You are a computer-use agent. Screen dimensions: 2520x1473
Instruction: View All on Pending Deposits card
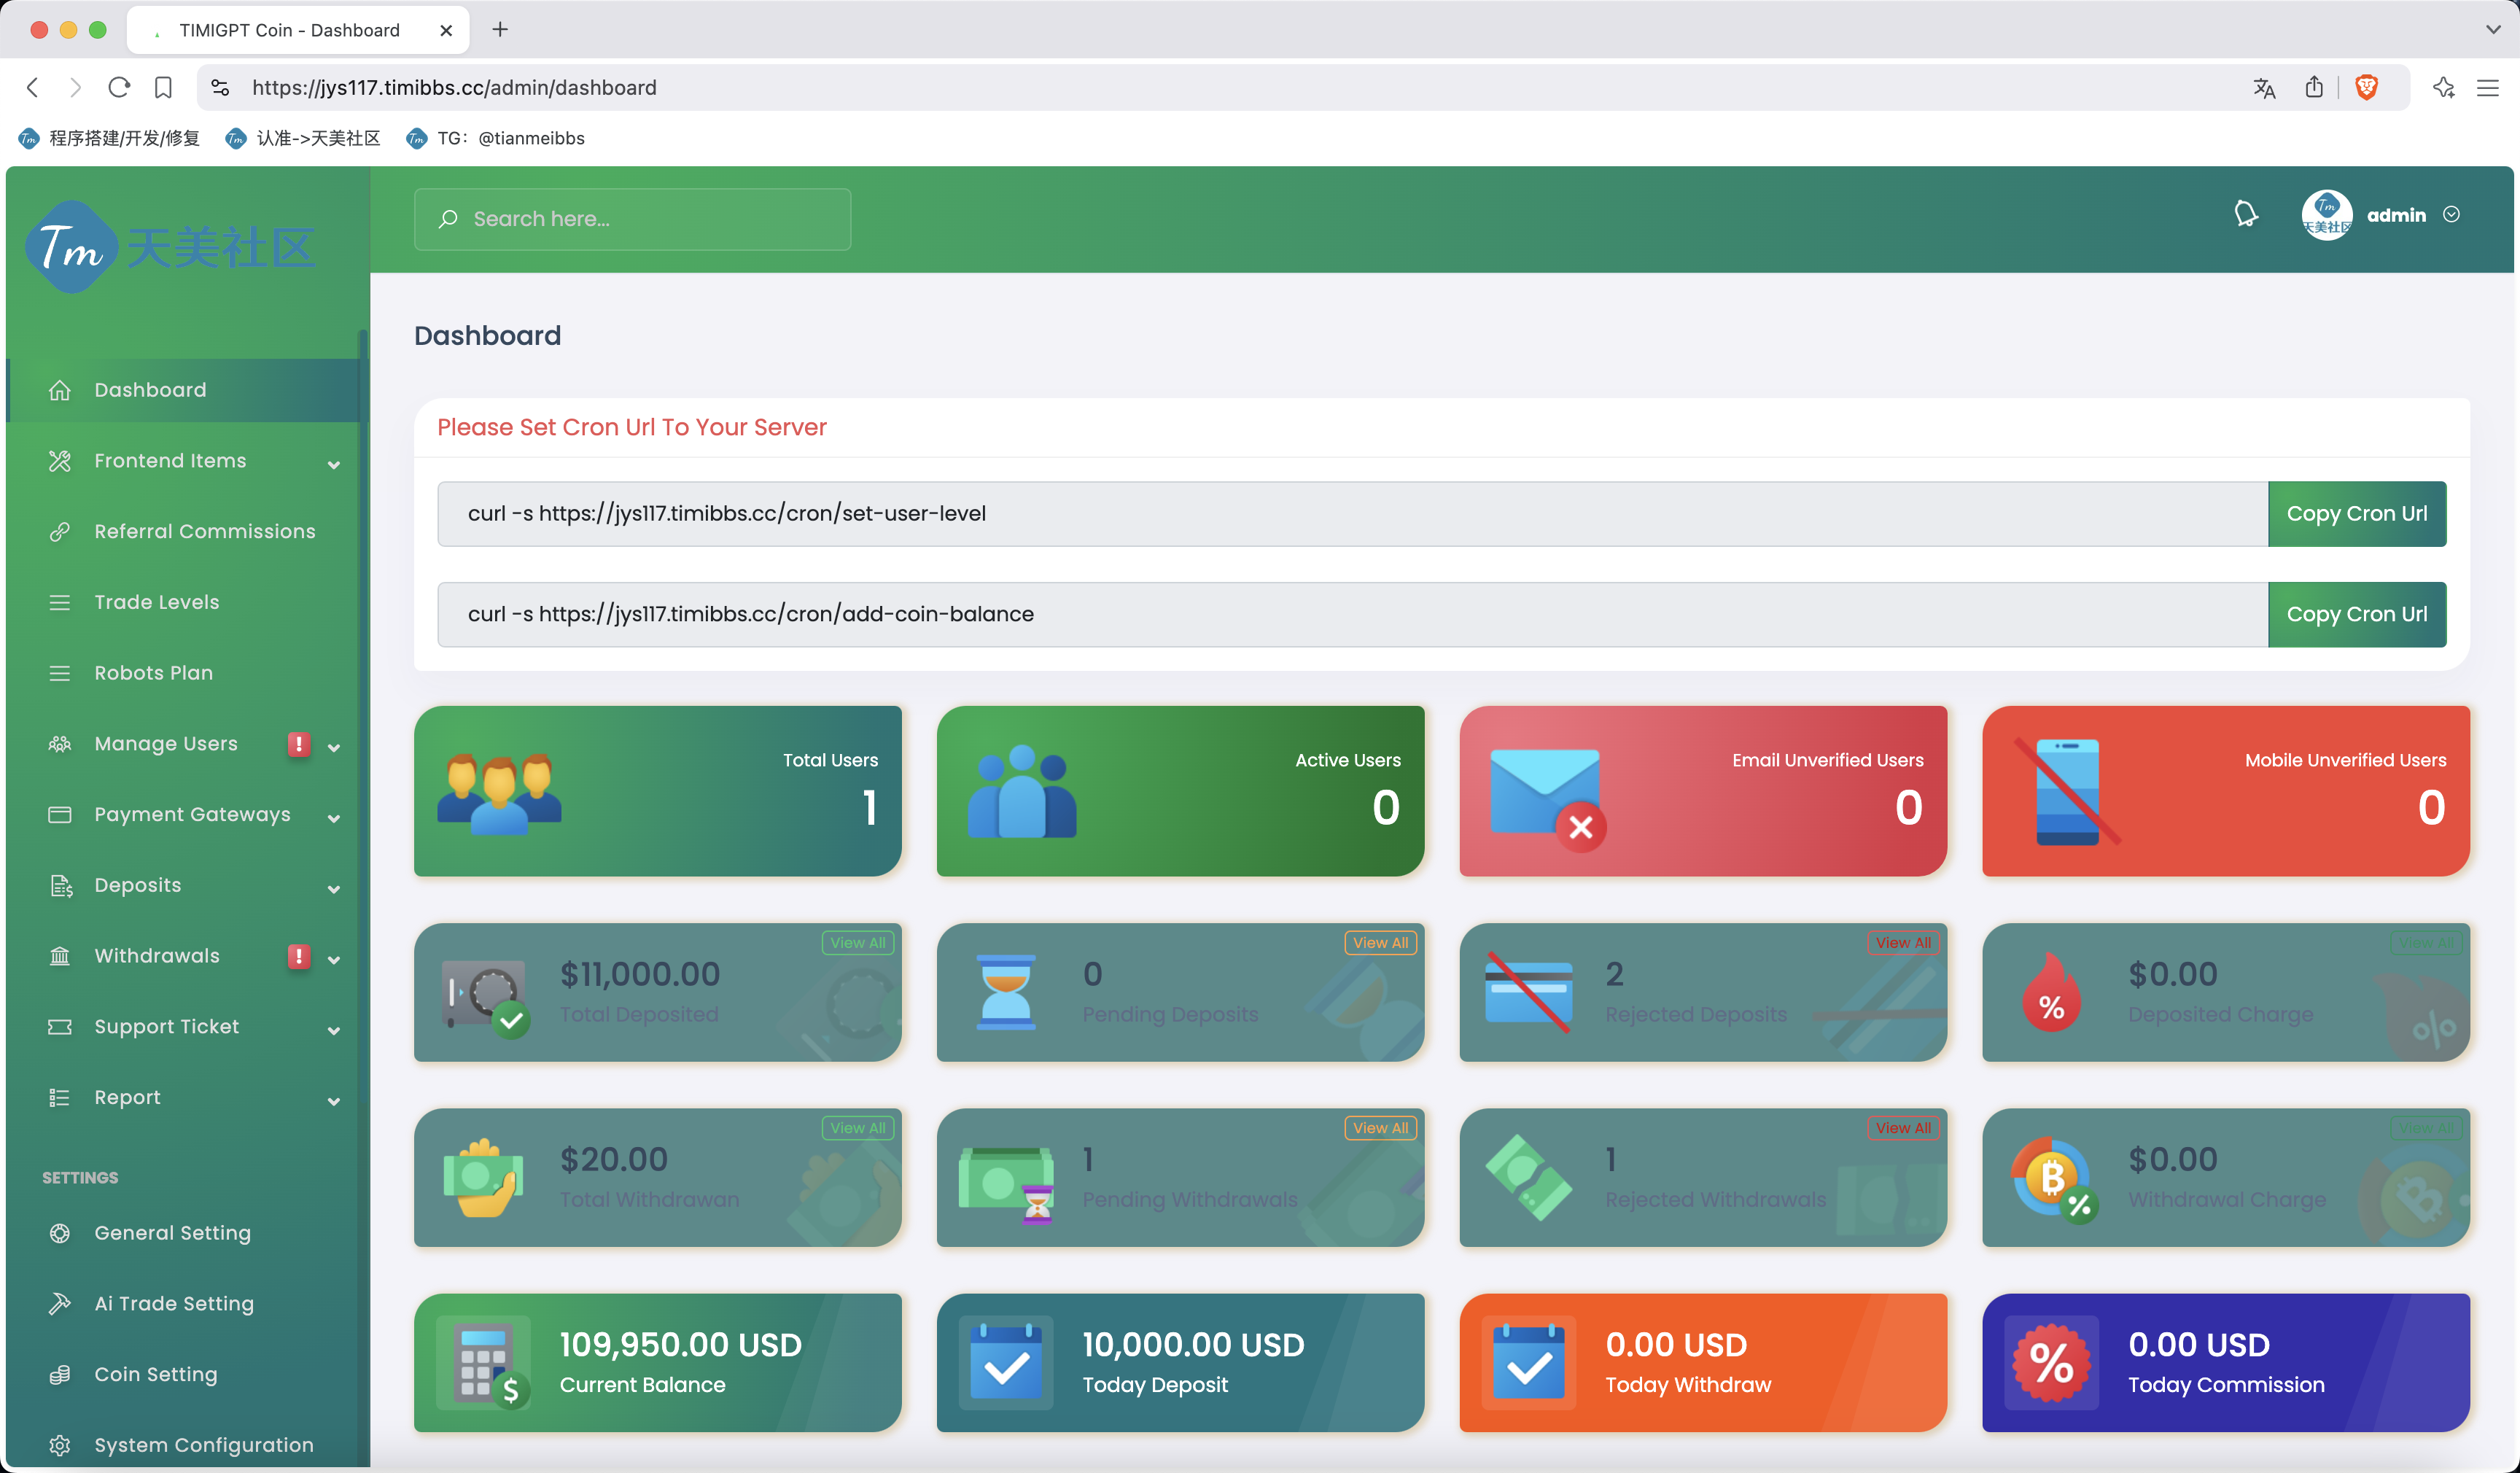1380,942
